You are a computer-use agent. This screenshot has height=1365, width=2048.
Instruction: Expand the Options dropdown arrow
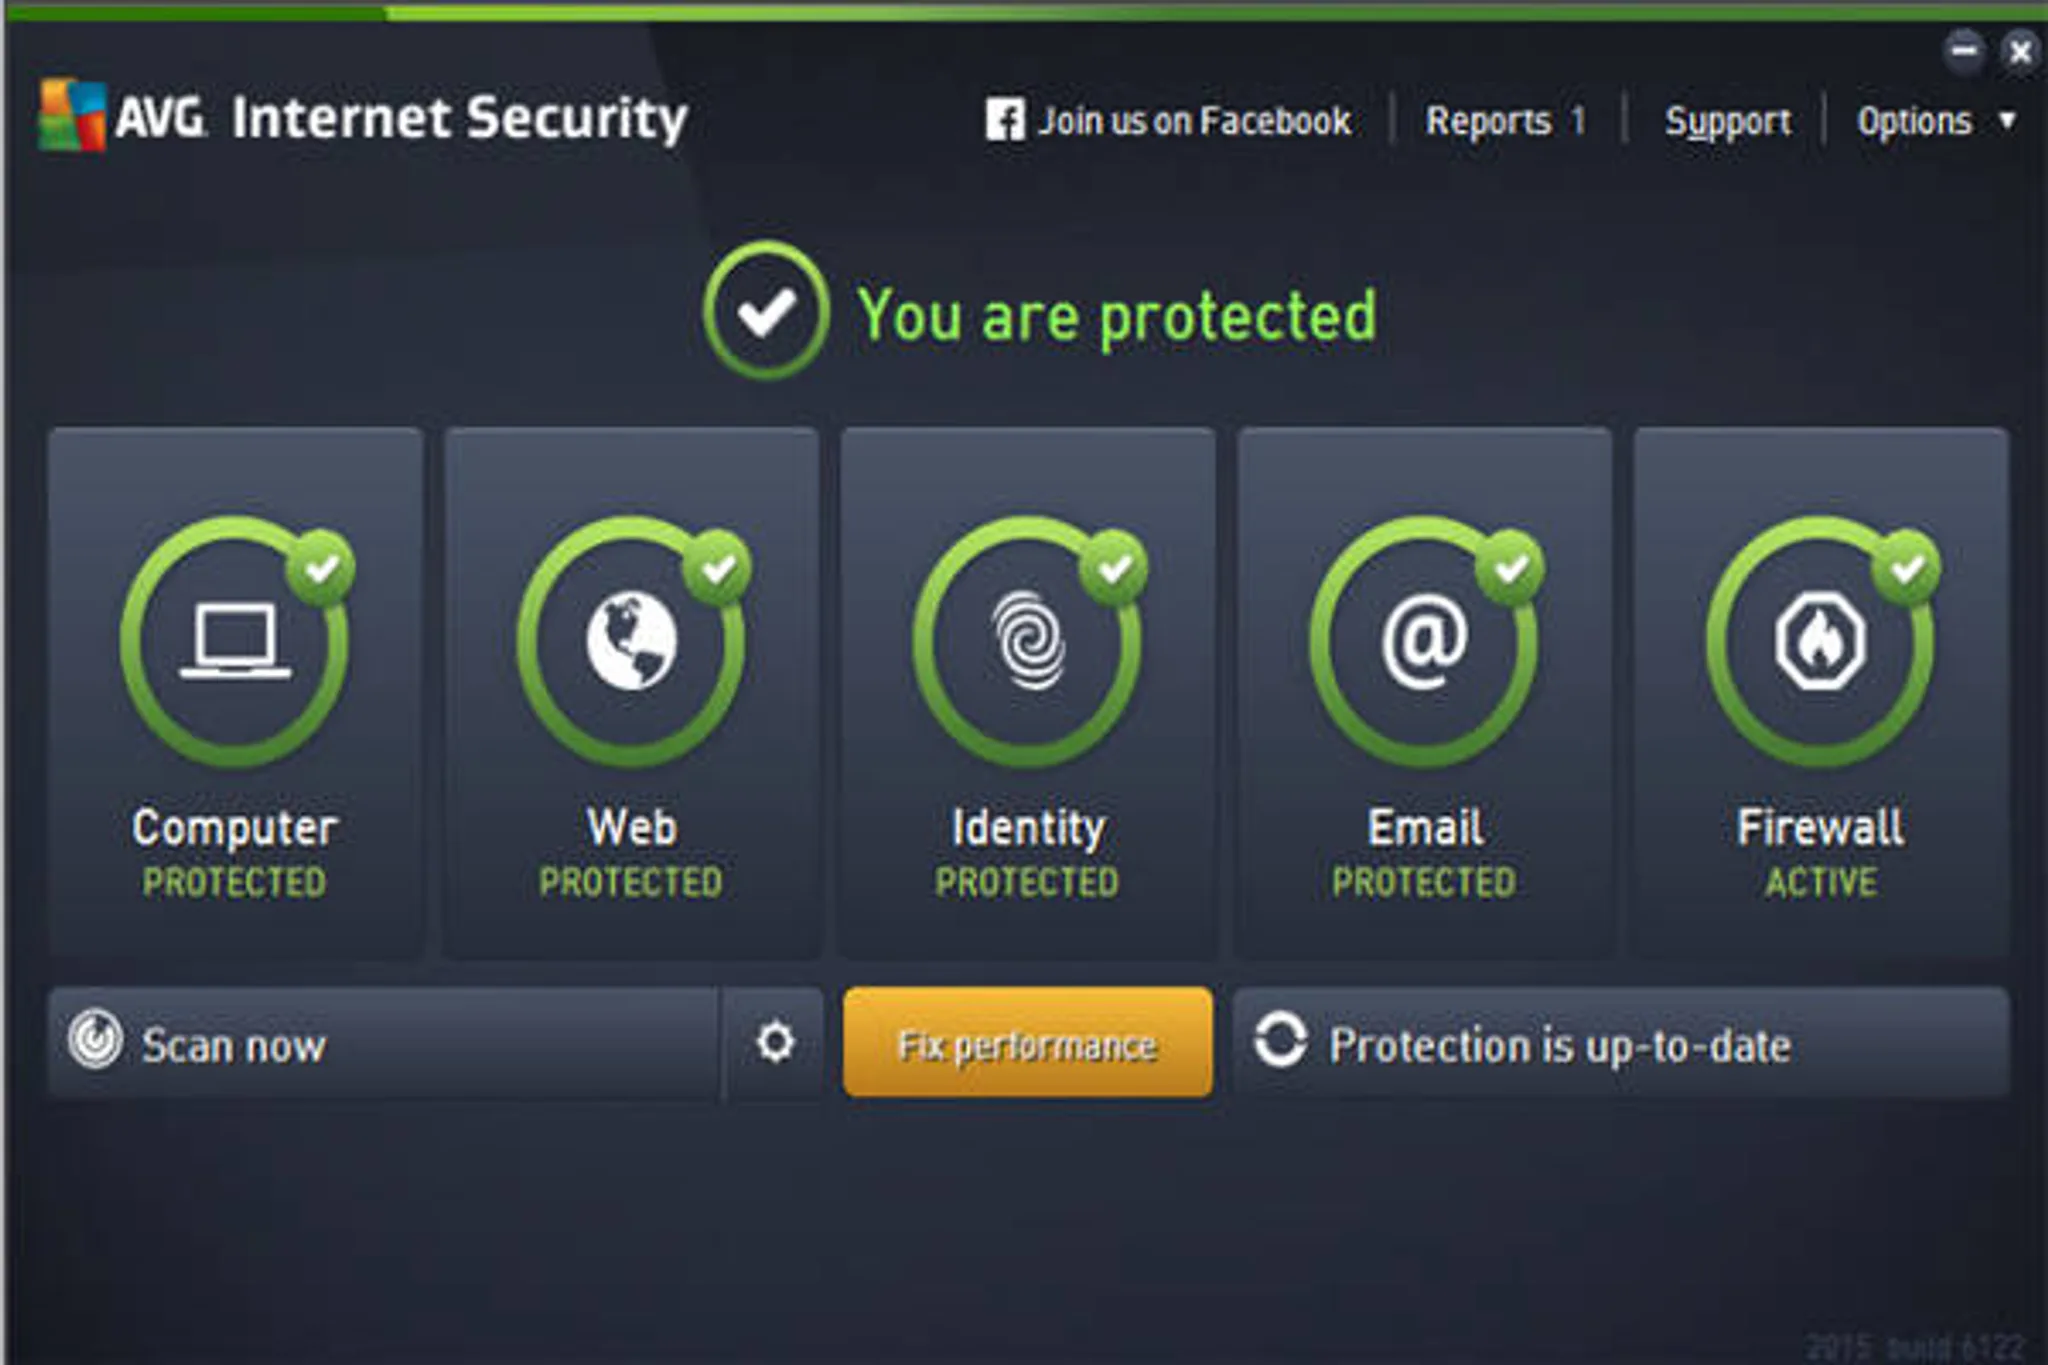[x=2006, y=120]
